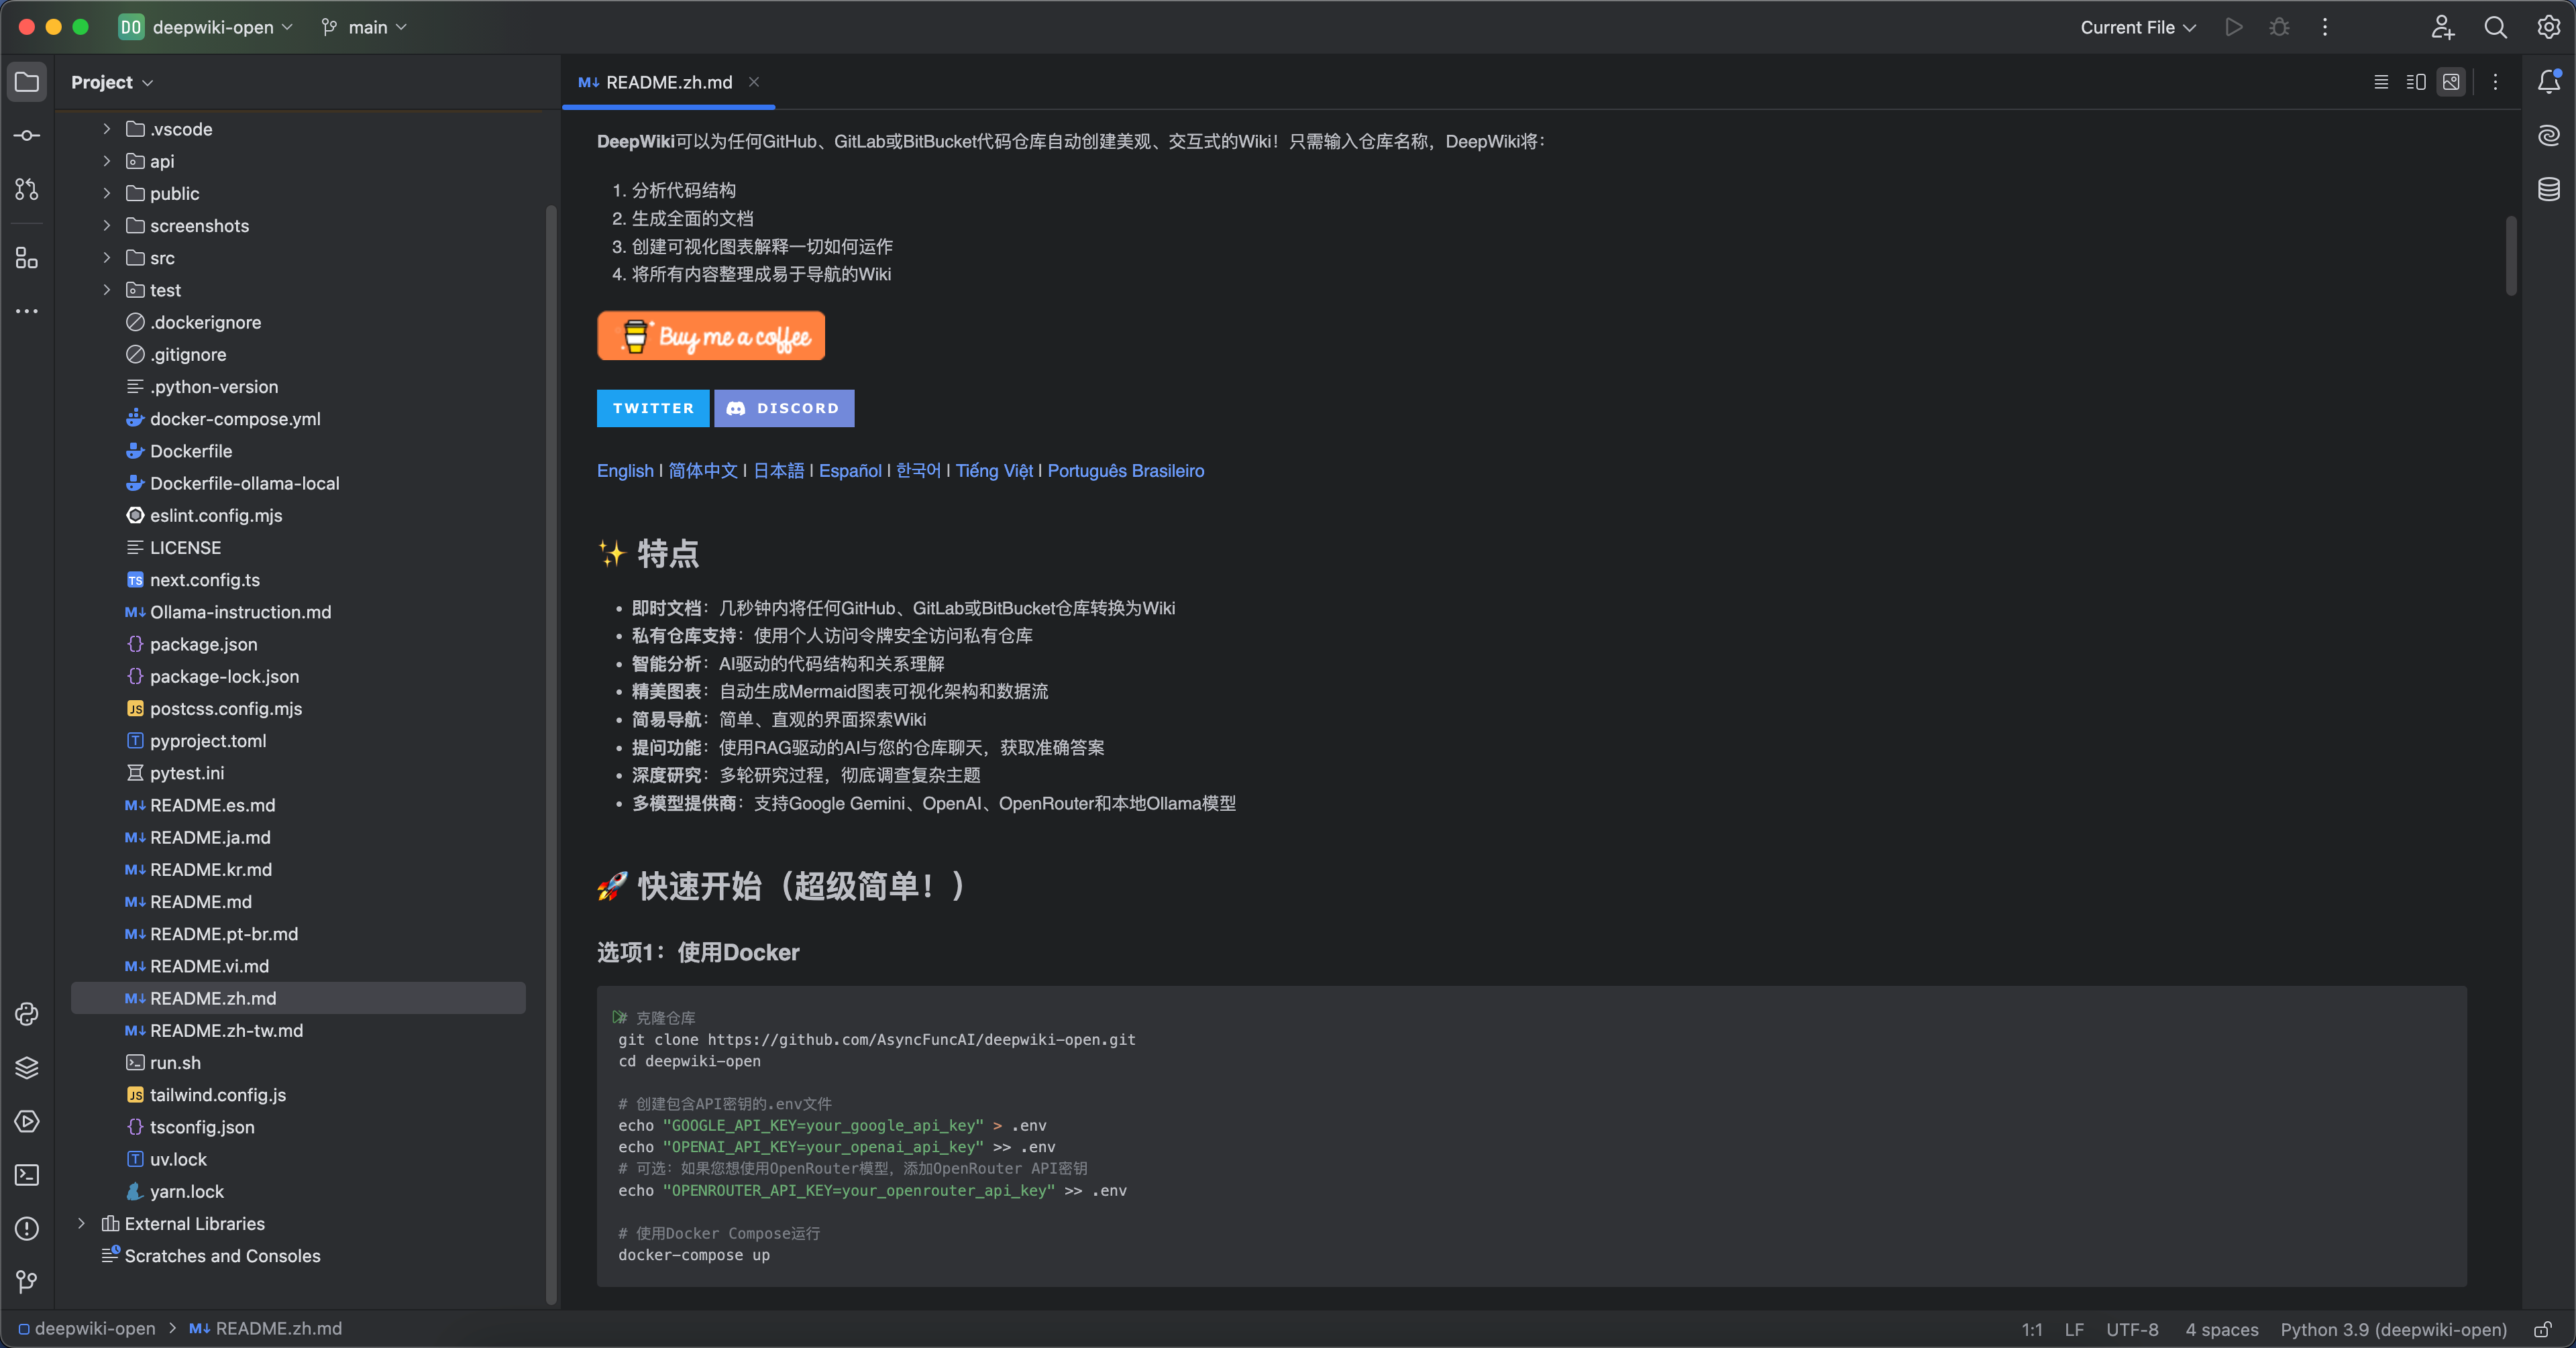The width and height of the screenshot is (2576, 1348).
Task: Expand the screenshots folder
Action: point(107,225)
